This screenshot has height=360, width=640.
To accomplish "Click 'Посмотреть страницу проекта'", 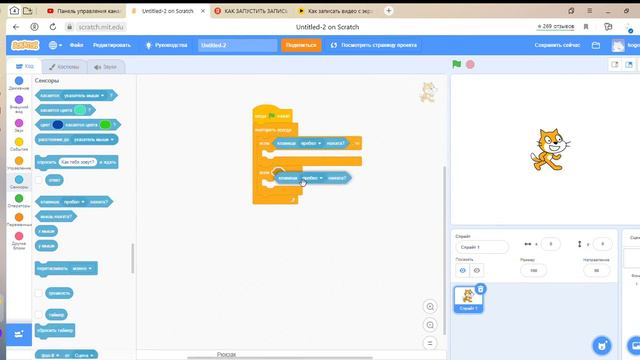I will pyautogui.click(x=374, y=45).
